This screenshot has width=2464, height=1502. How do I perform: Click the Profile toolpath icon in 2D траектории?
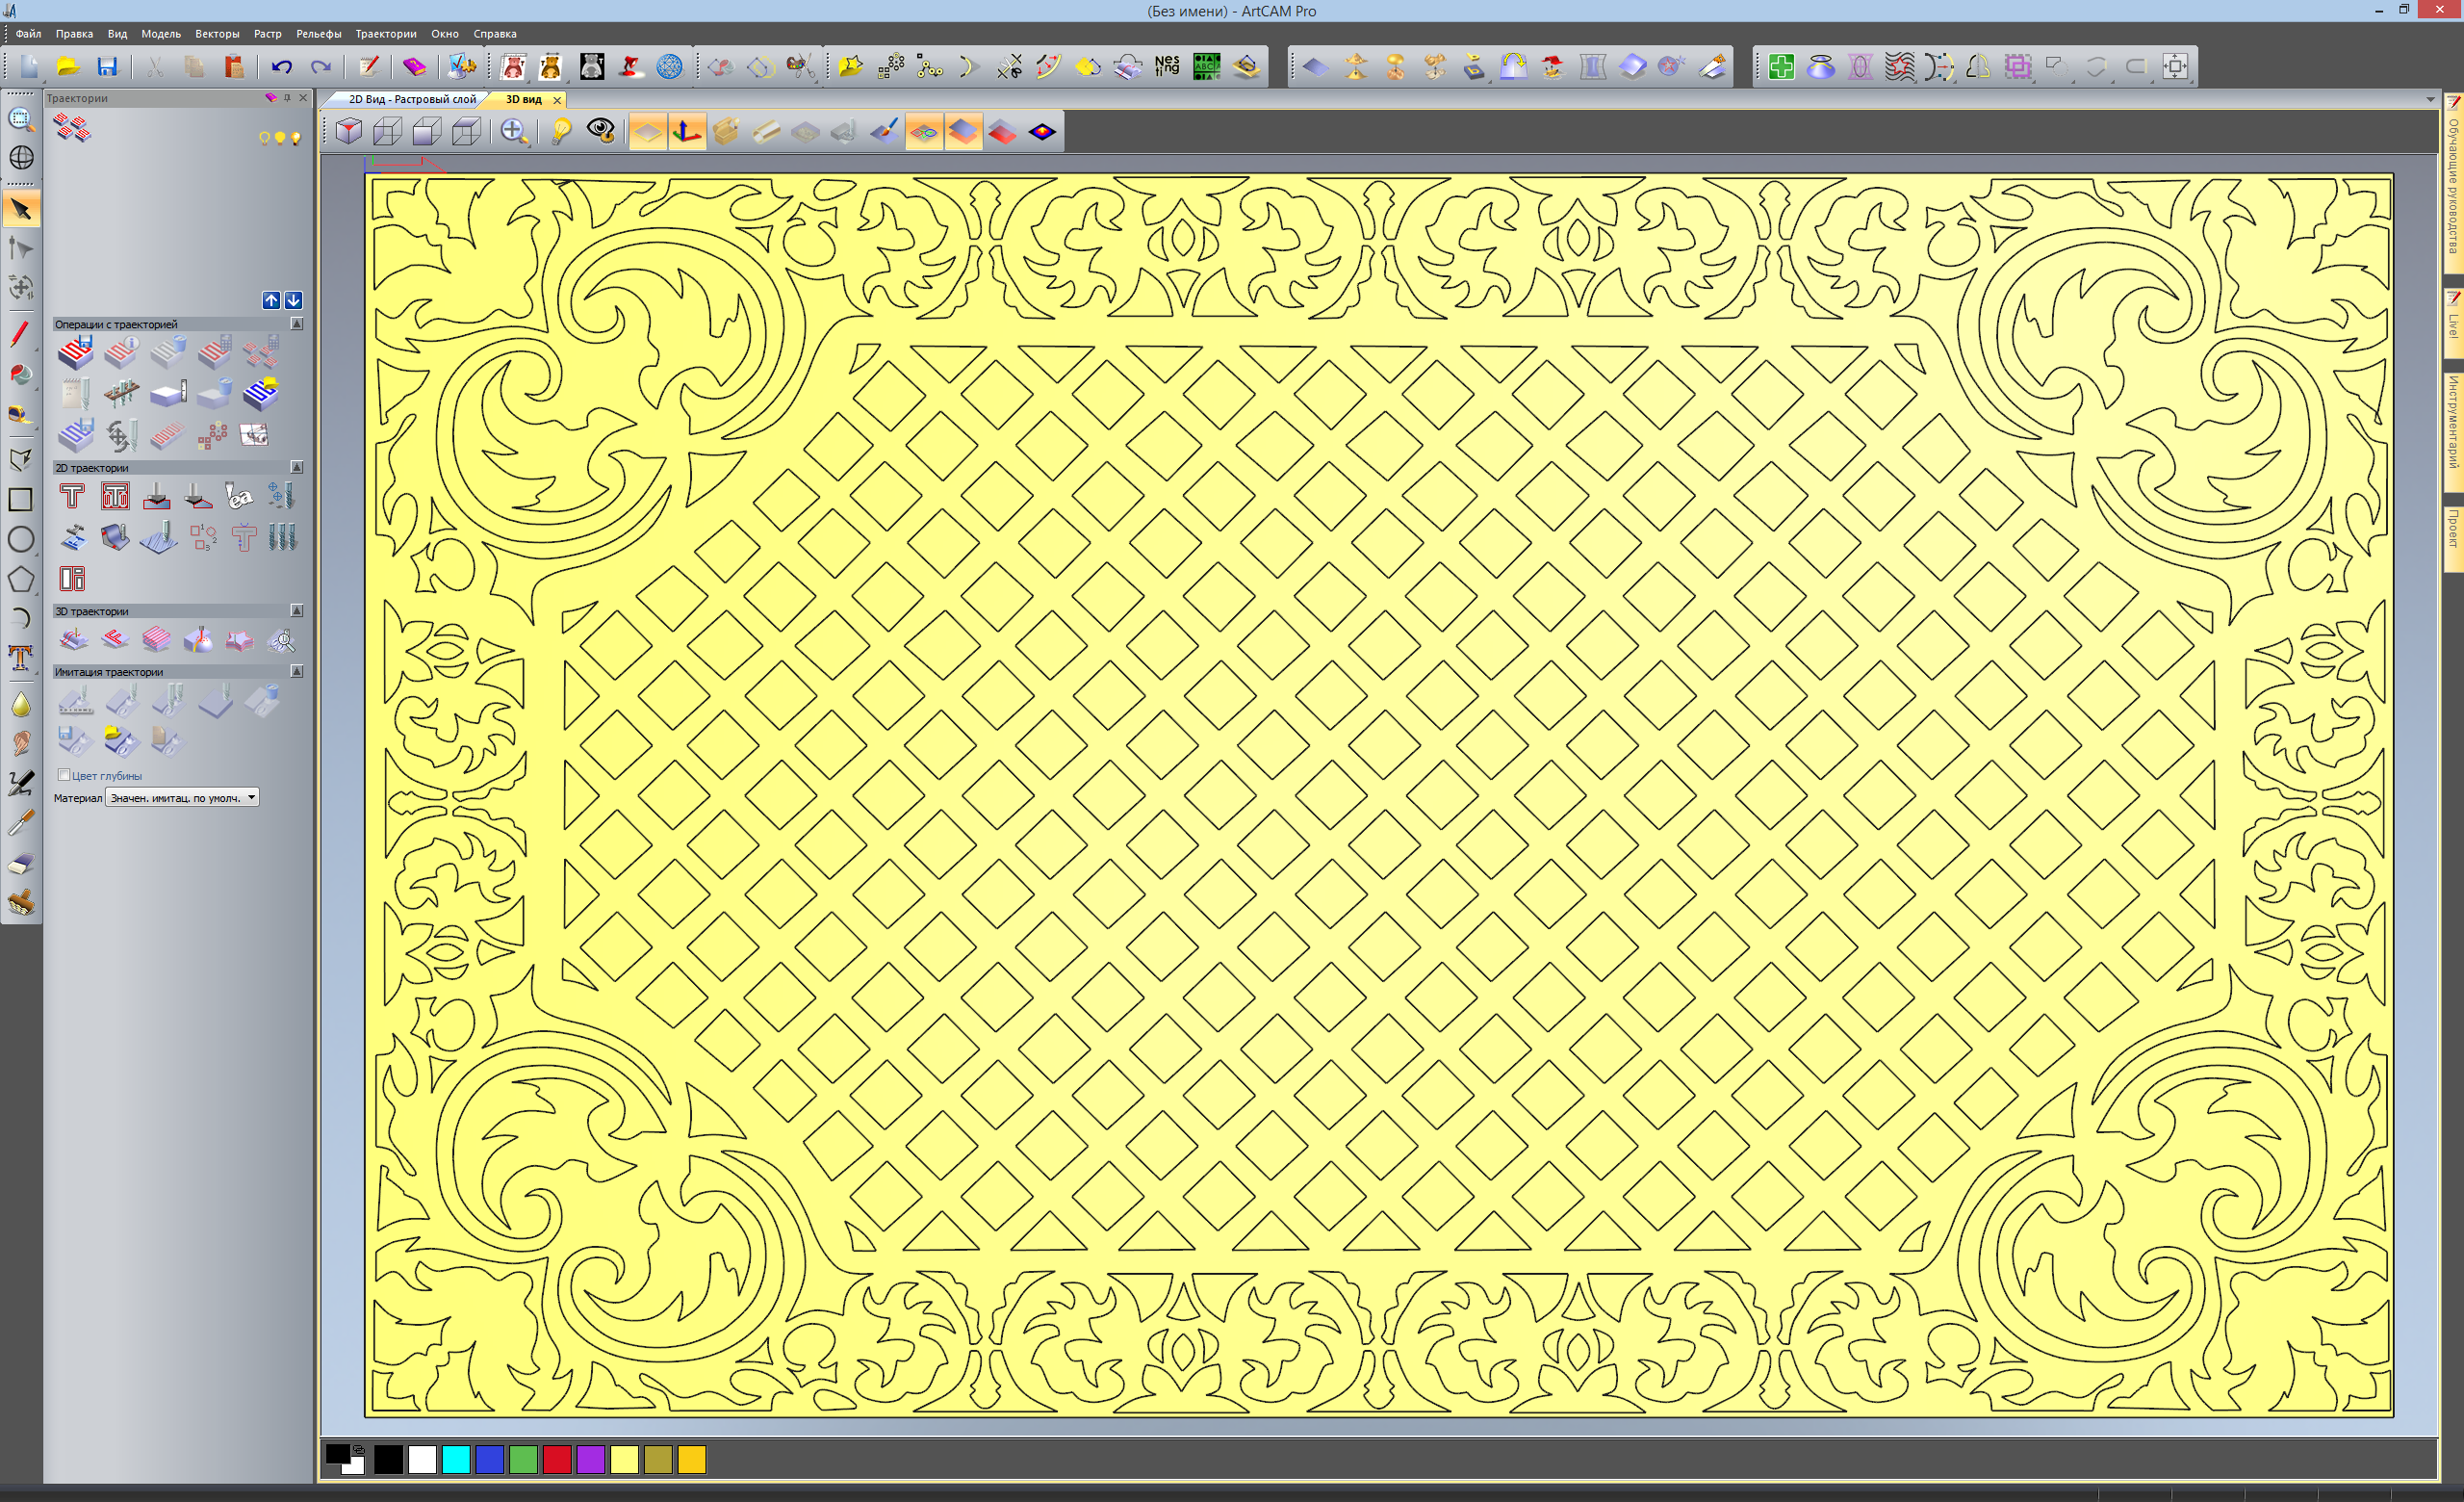pyautogui.click(x=72, y=496)
